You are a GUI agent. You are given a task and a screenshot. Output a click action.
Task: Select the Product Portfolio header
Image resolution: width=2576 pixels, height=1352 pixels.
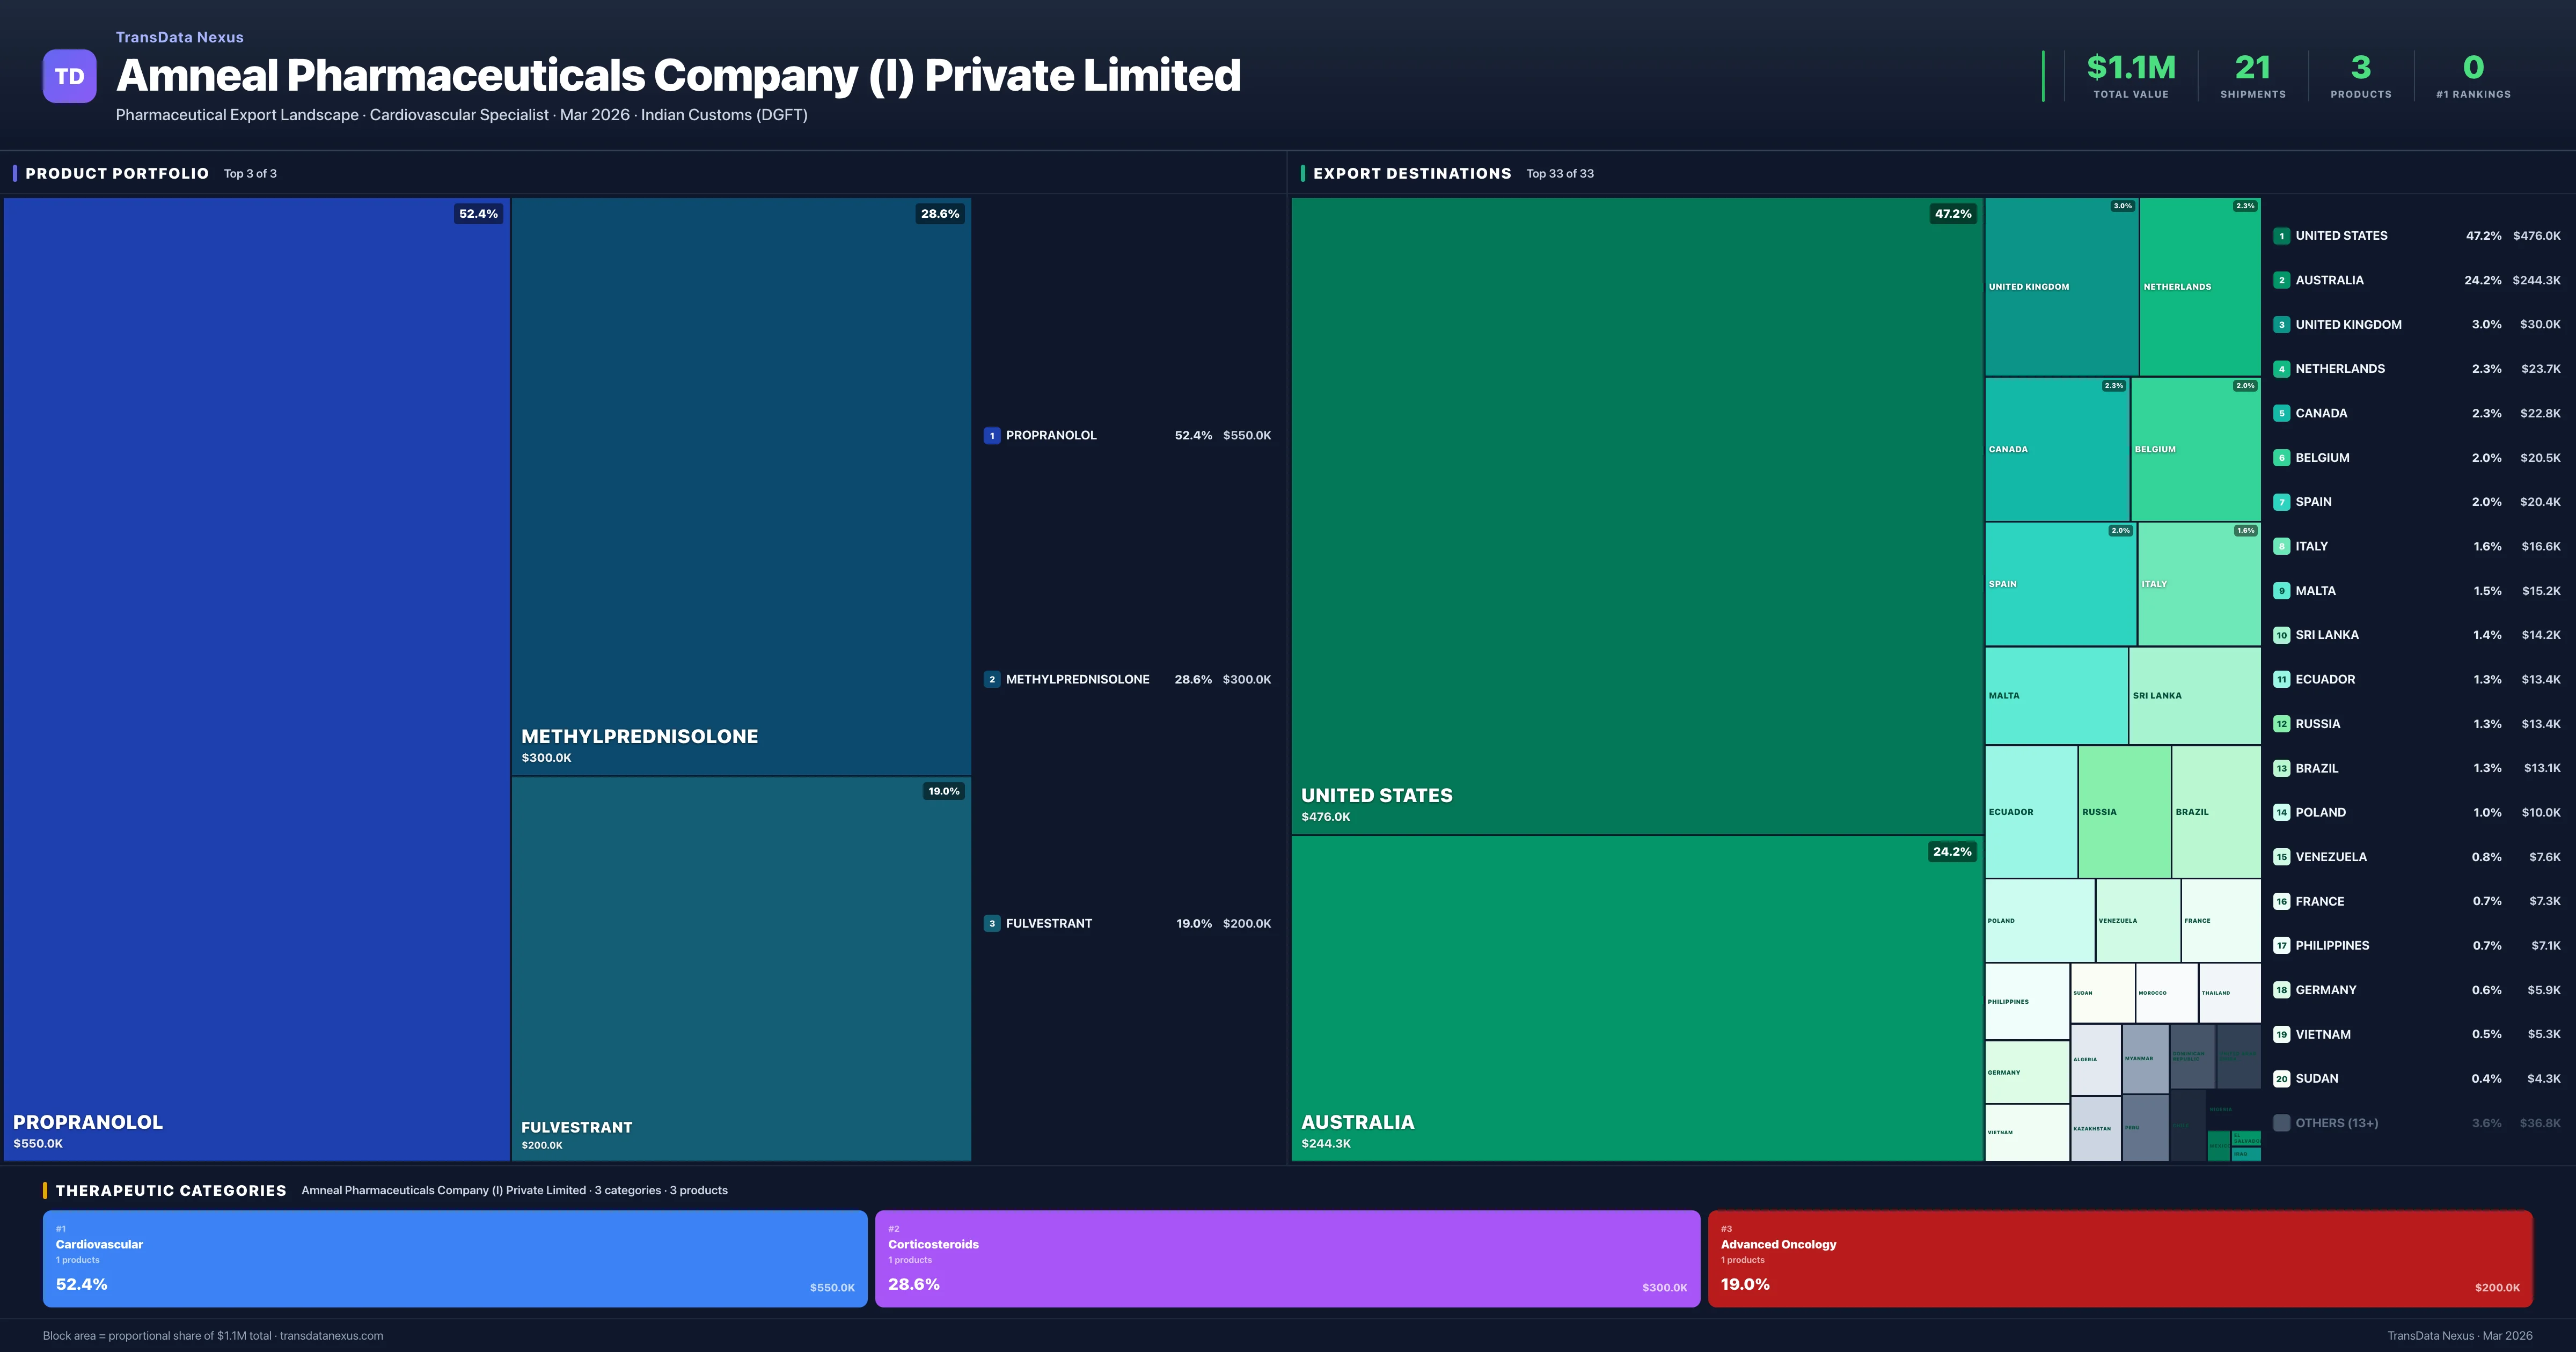(116, 173)
